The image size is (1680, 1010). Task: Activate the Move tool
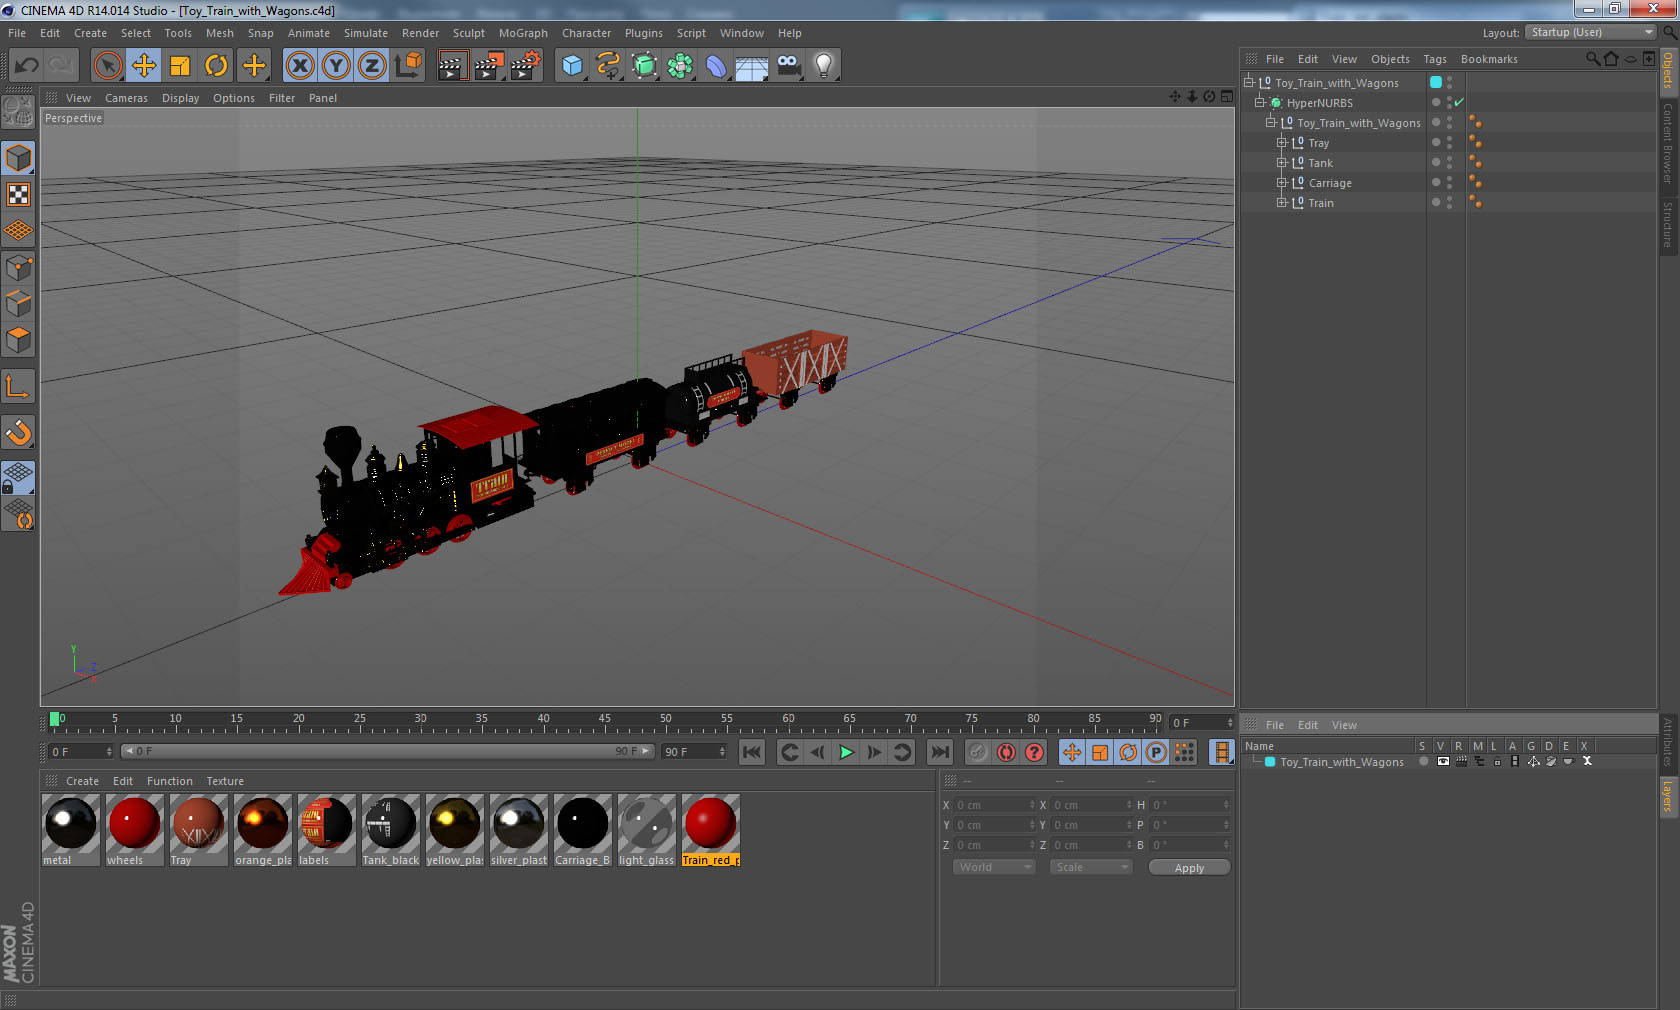[144, 66]
